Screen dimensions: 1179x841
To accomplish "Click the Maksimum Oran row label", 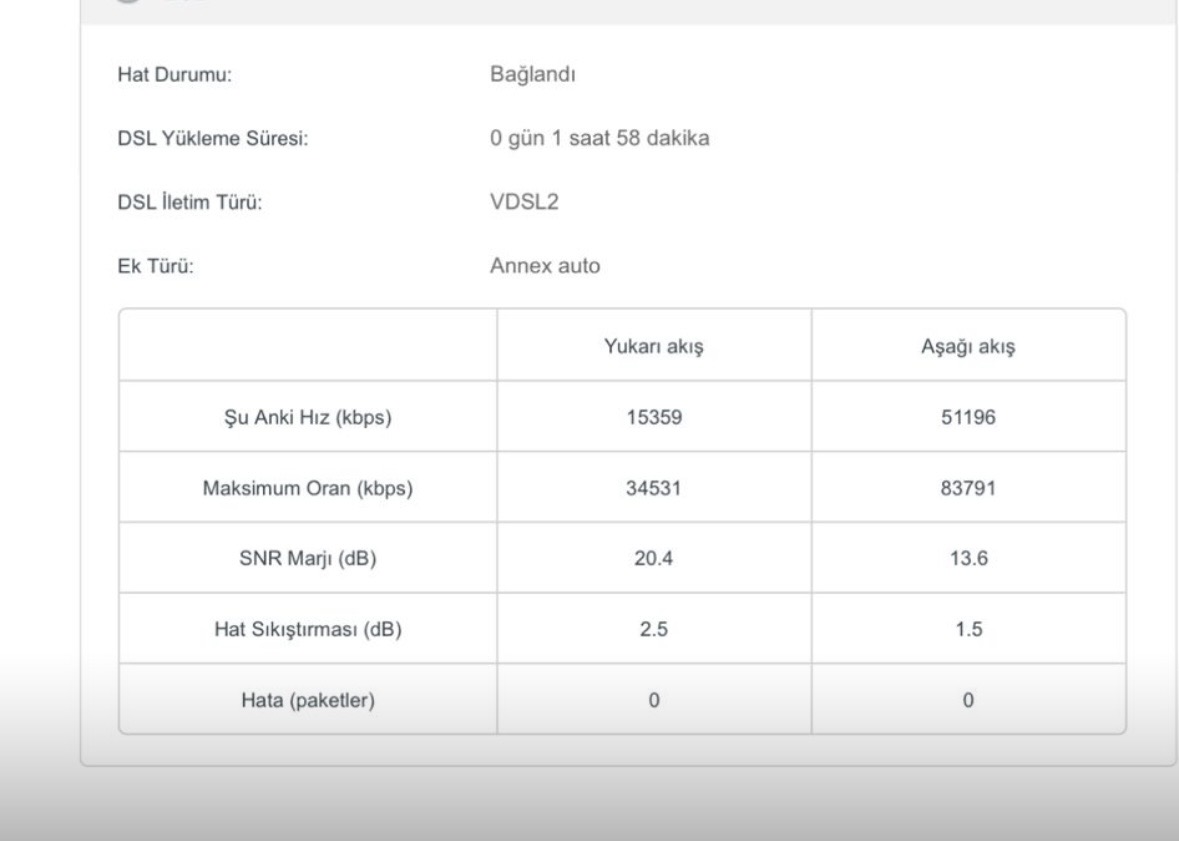I will click(x=308, y=489).
